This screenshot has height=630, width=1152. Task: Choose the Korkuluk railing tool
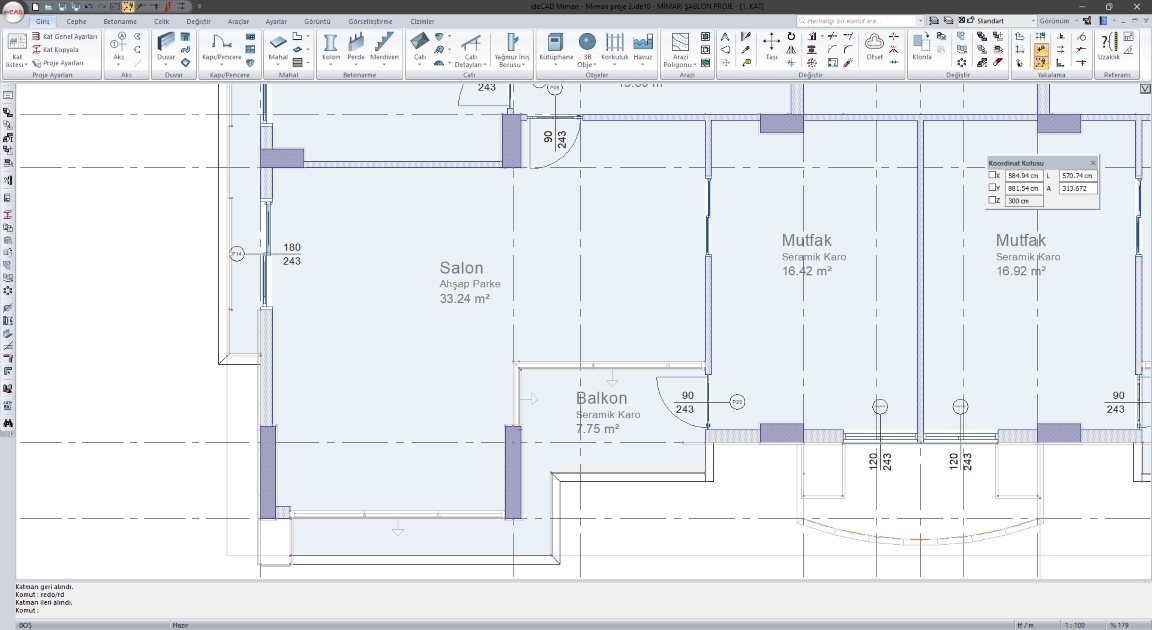614,45
